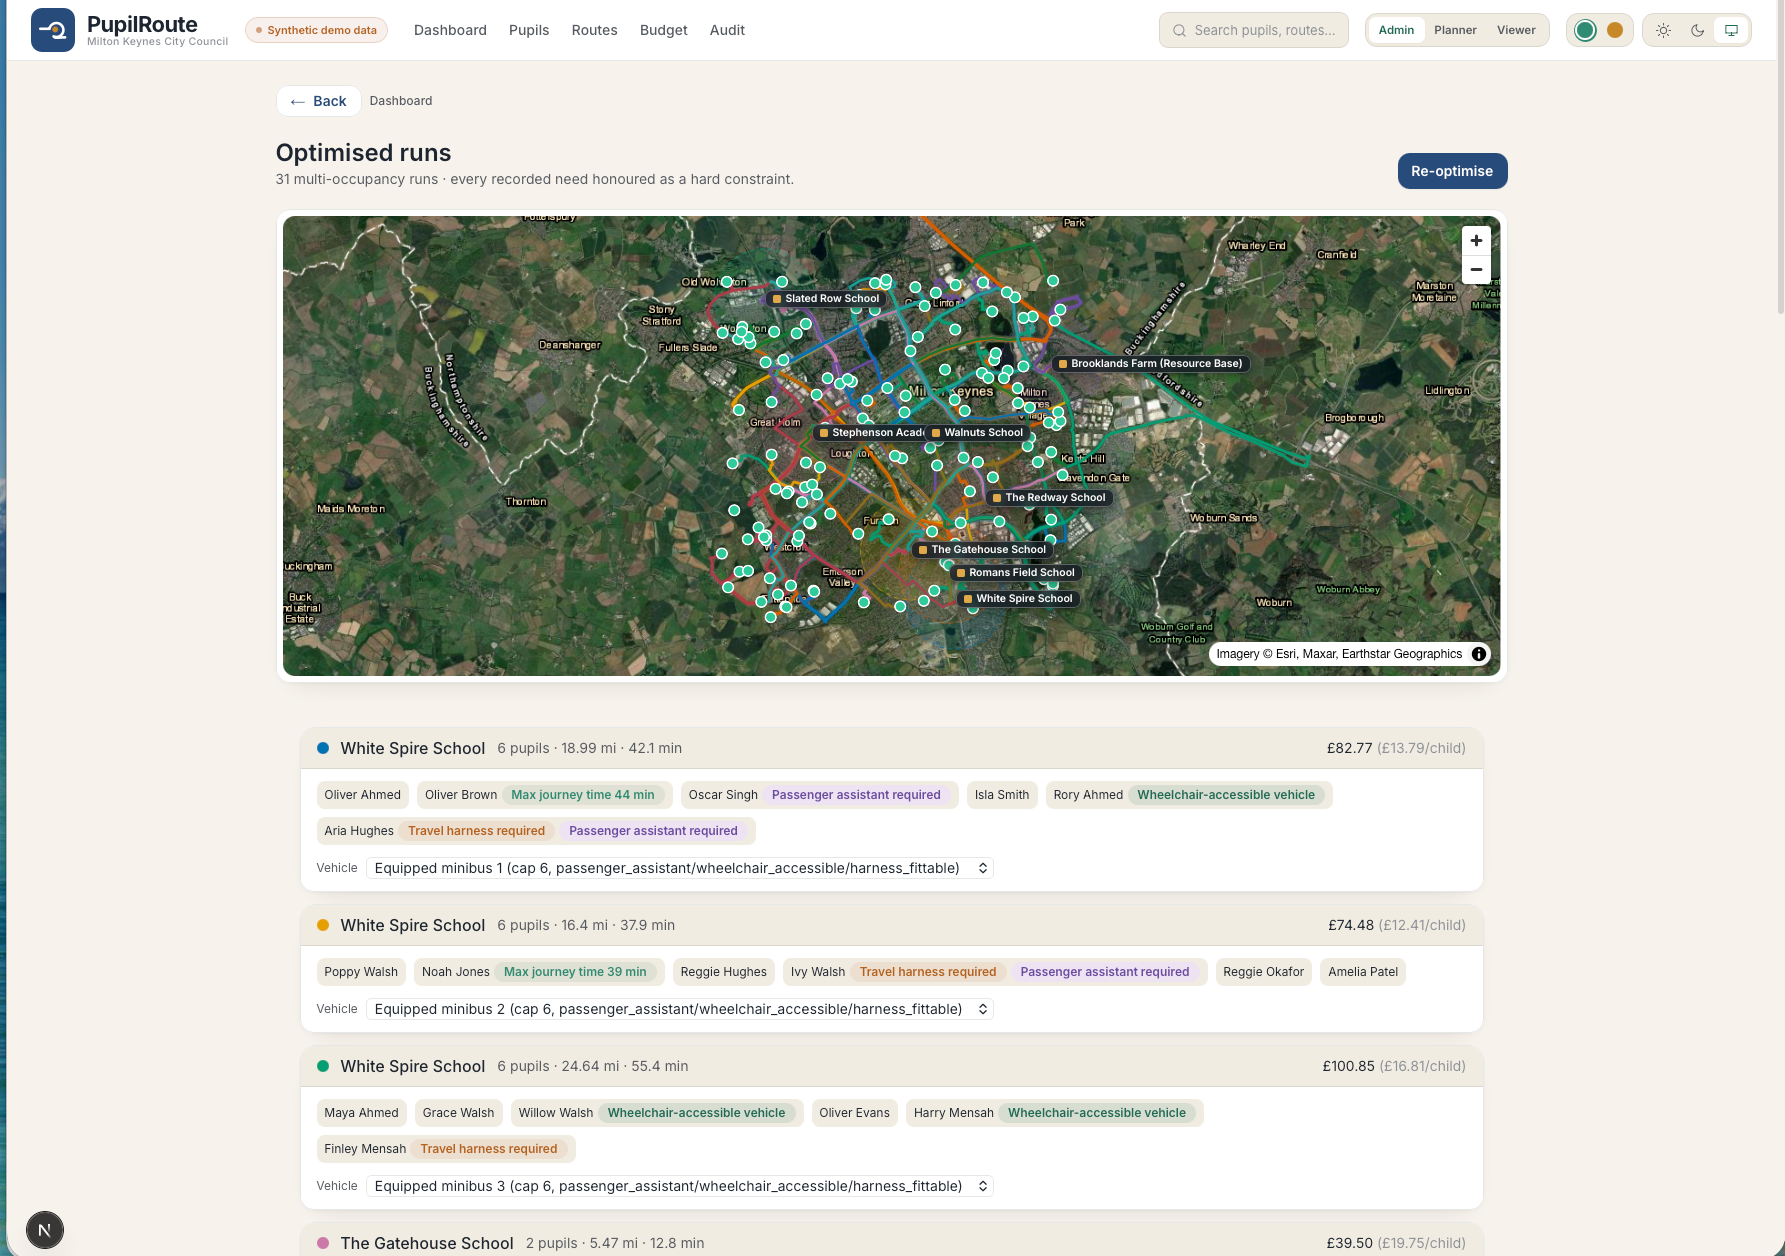
Task: Click the Finley Mensah pupil chip
Action: [x=446, y=1149]
